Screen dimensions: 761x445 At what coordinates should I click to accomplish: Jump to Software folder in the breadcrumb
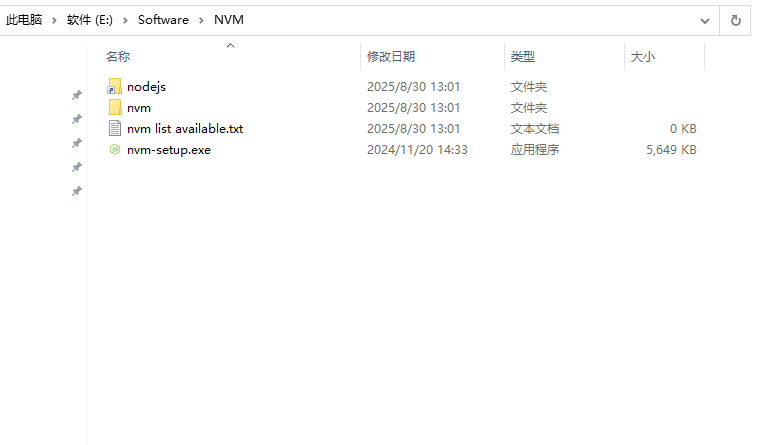(163, 20)
